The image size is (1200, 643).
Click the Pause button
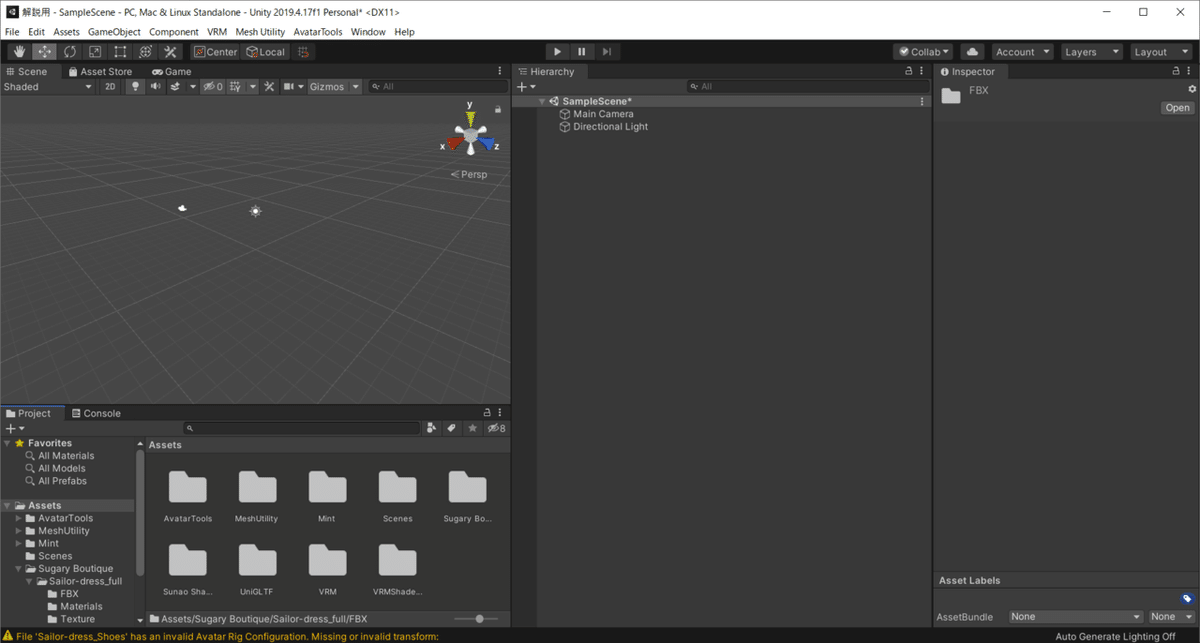[x=582, y=52]
